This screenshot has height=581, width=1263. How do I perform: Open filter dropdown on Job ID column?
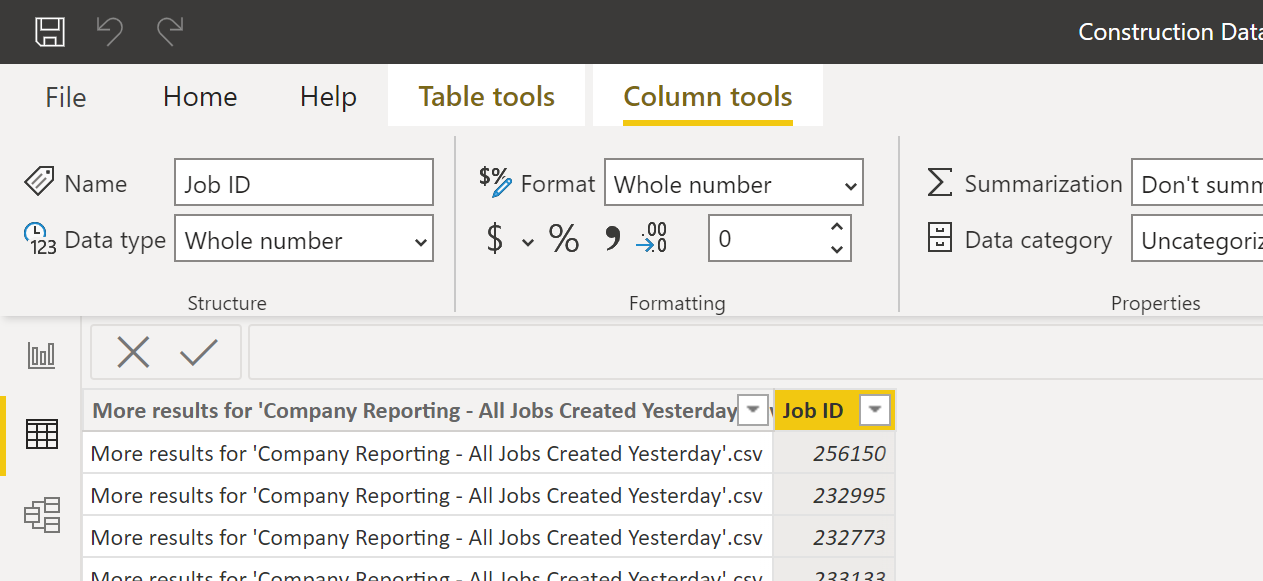pyautogui.click(x=875, y=409)
